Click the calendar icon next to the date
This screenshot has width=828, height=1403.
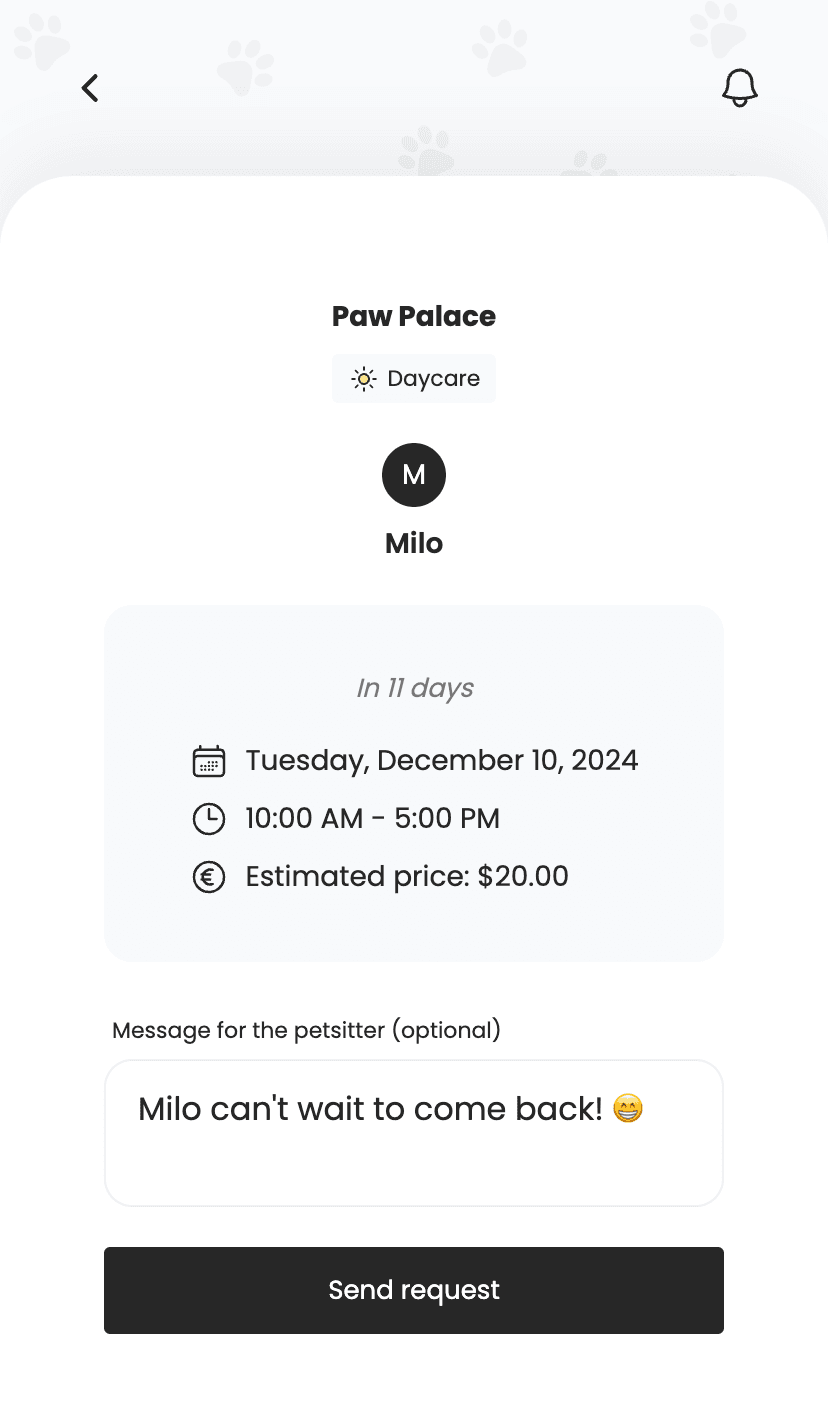click(x=208, y=761)
